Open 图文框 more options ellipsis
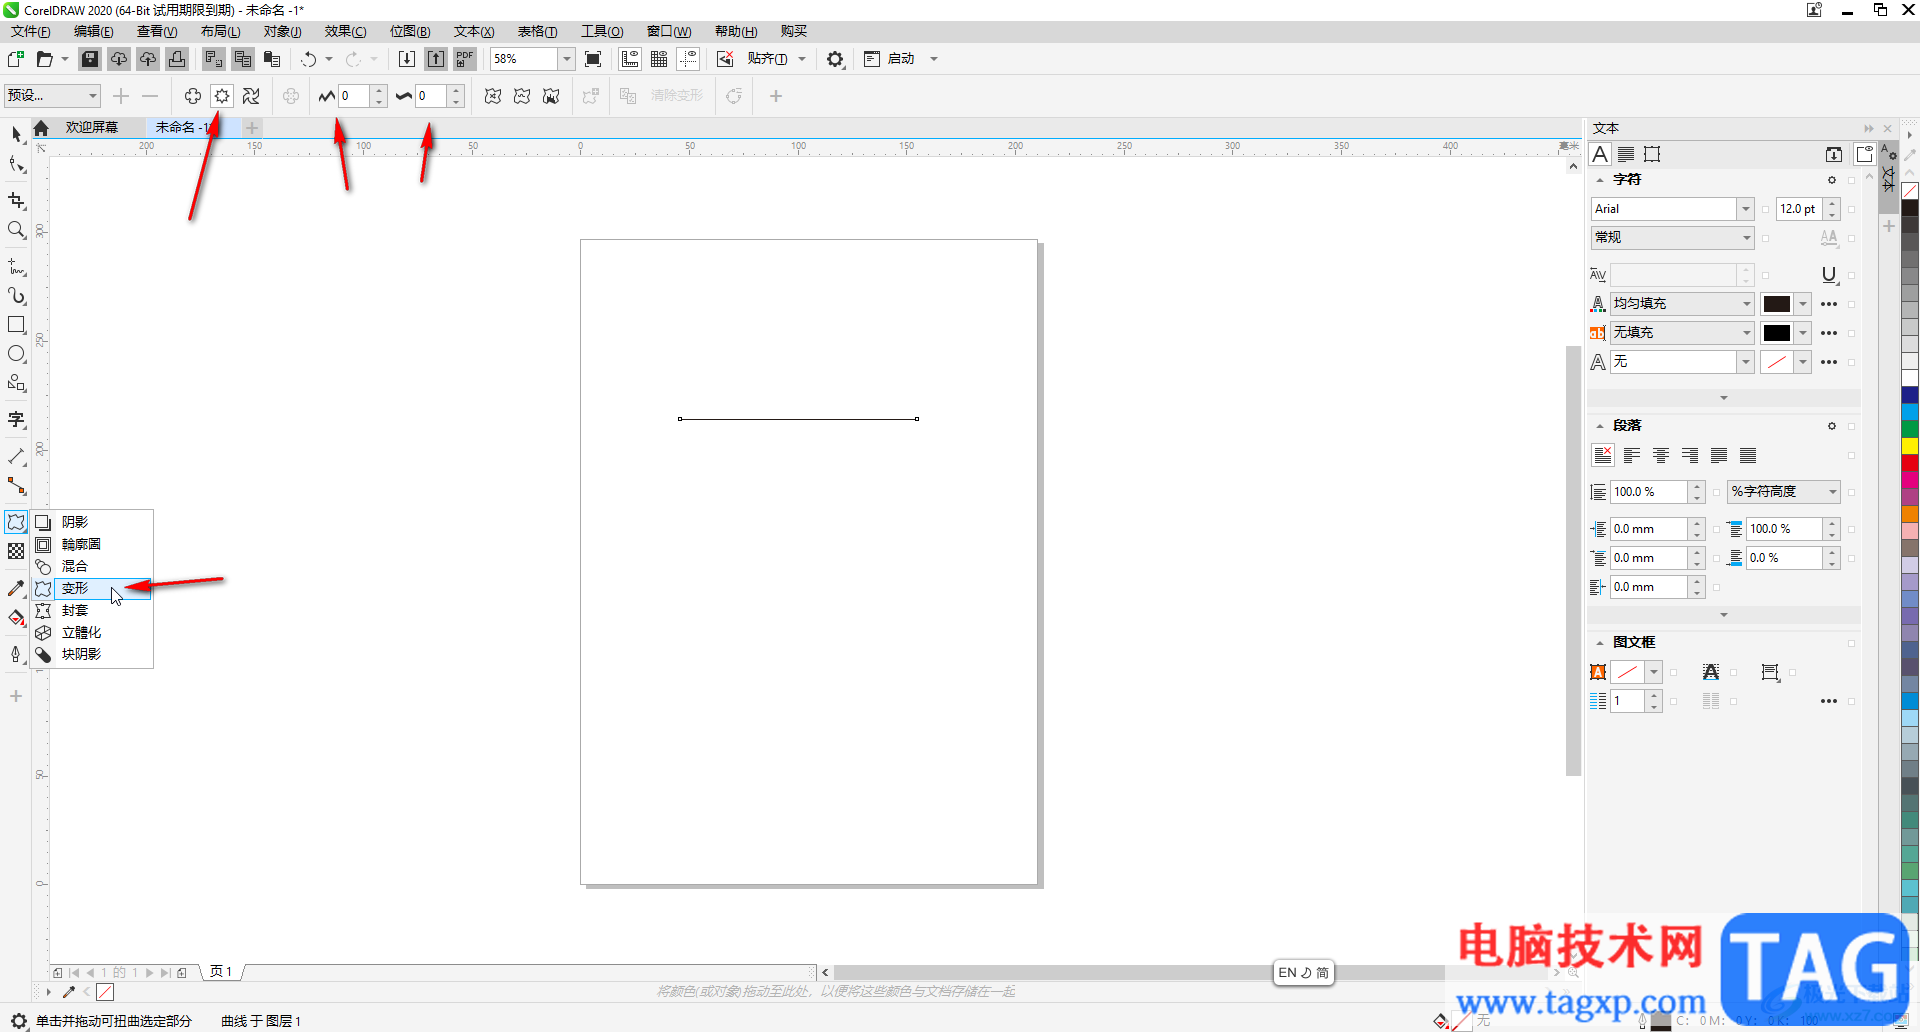Image resolution: width=1920 pixels, height=1032 pixels. tap(1829, 701)
